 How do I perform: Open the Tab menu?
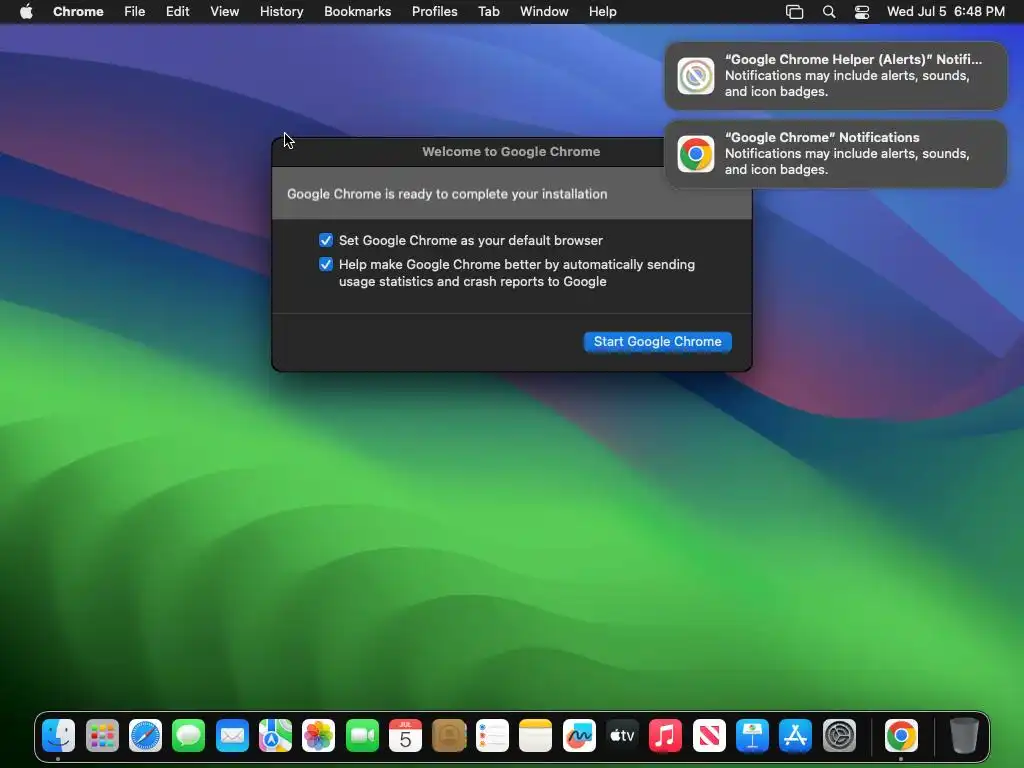[x=488, y=12]
